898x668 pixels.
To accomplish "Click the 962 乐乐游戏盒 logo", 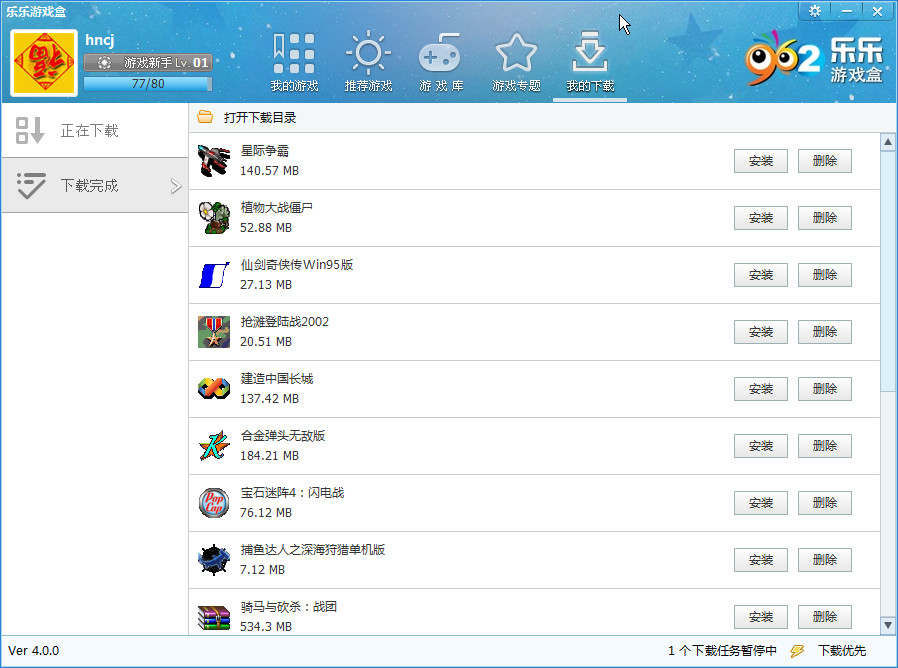I will pyautogui.click(x=814, y=58).
